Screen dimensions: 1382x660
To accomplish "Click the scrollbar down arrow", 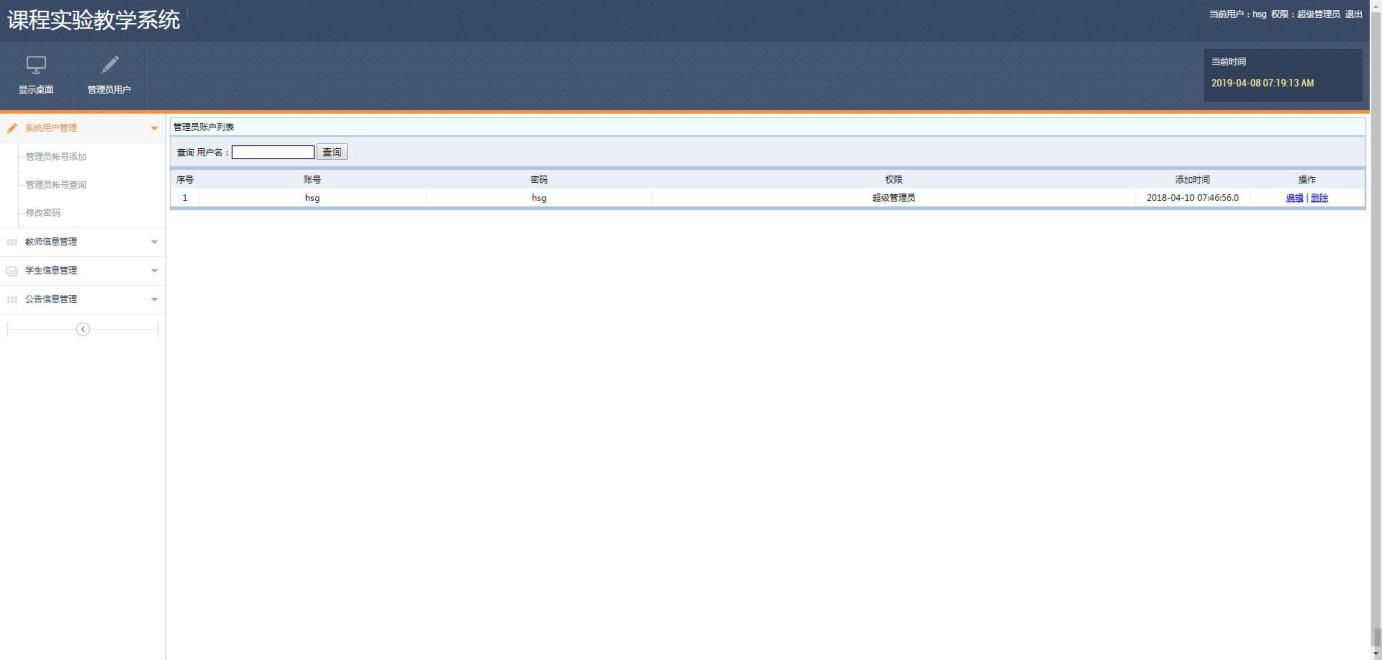I will 1376,654.
